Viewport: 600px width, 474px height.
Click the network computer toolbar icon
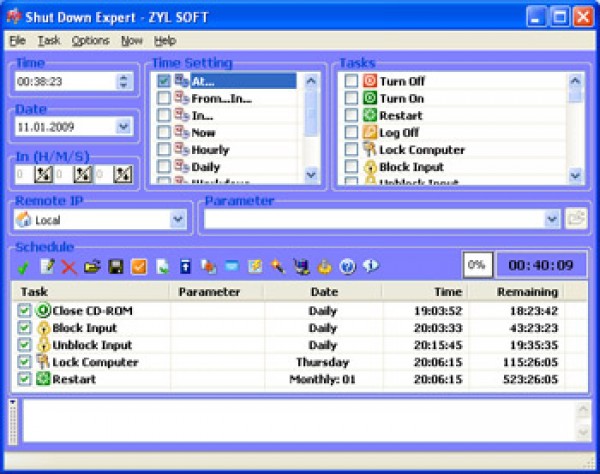pyautogui.click(x=302, y=267)
